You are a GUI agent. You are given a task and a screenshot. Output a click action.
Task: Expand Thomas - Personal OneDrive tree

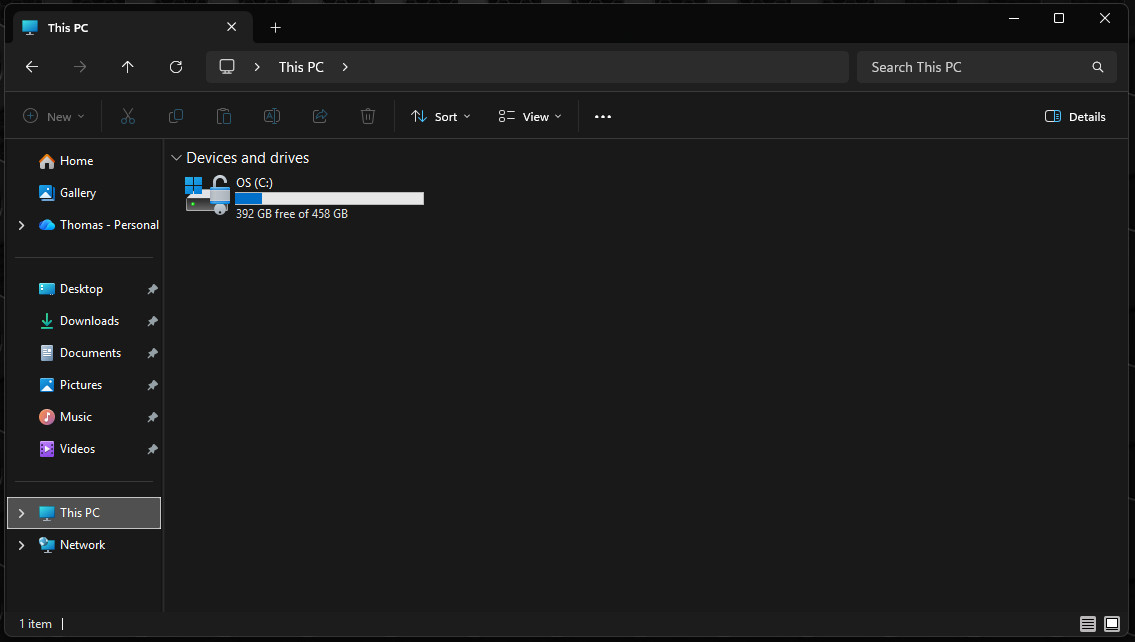[22, 225]
